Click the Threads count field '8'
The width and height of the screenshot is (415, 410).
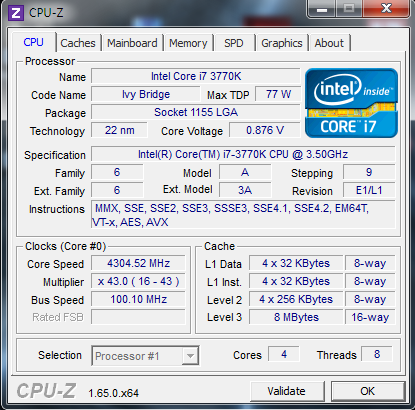377,354
